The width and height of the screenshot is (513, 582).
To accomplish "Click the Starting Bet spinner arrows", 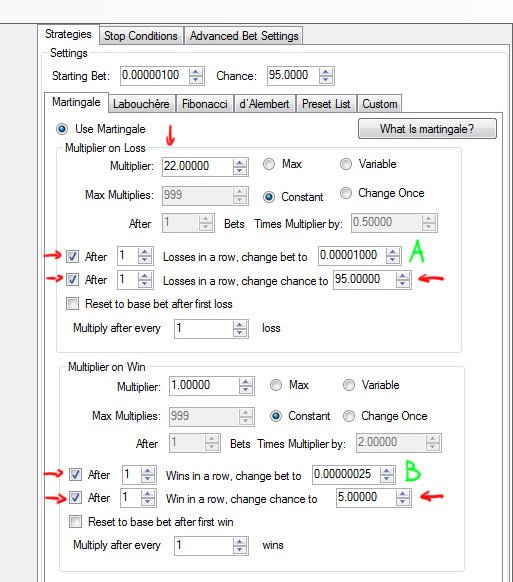I will click(196, 76).
